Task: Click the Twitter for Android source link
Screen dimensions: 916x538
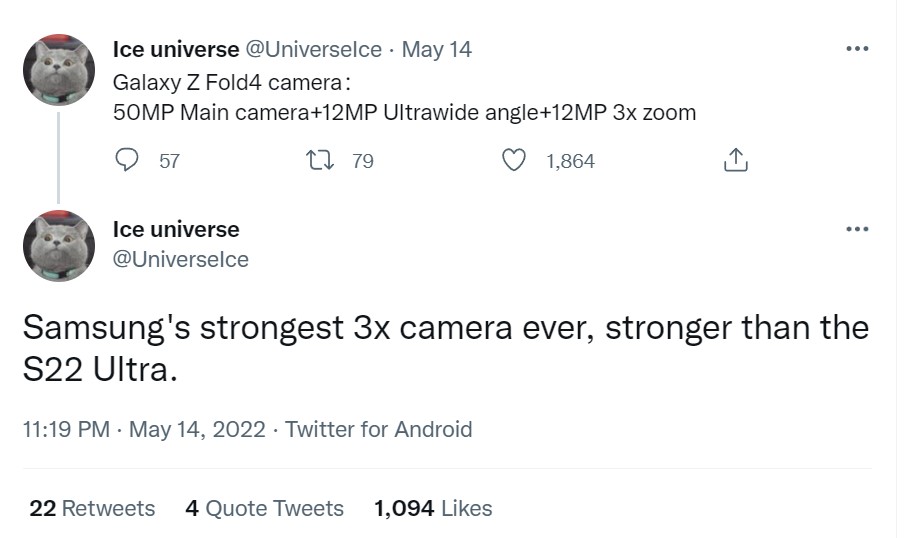Action: 378,430
